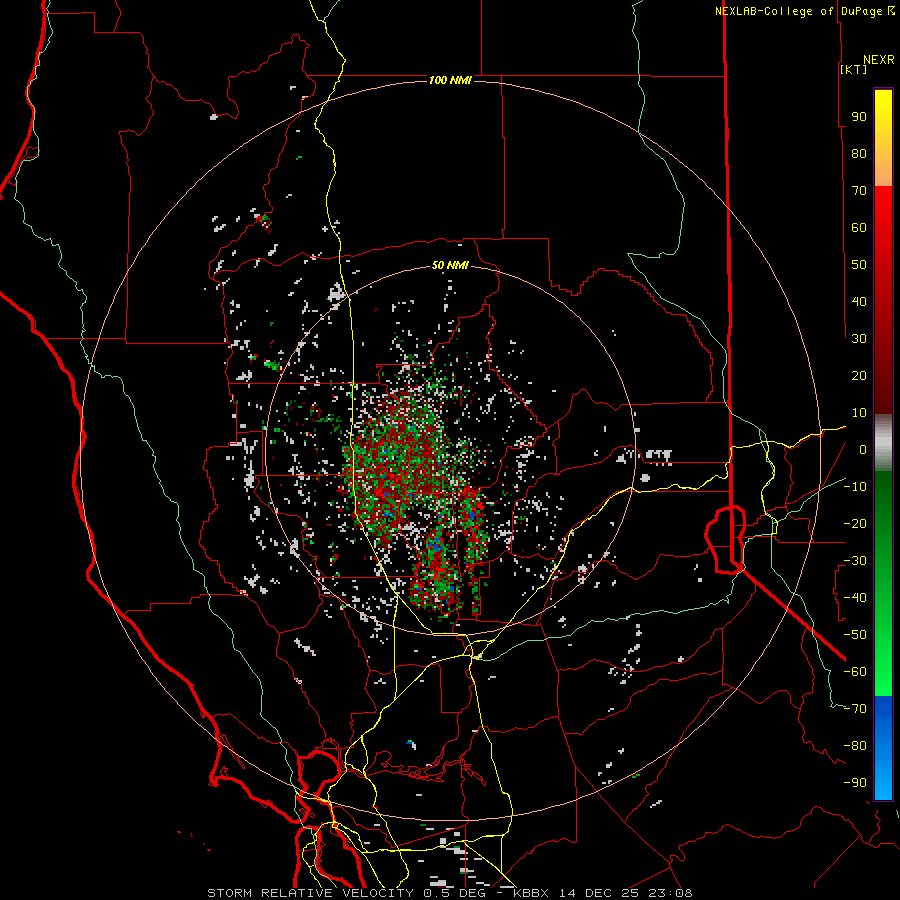Click the [KT] units label above color bar
Screen dimensions: 900x900
[x=853, y=69]
